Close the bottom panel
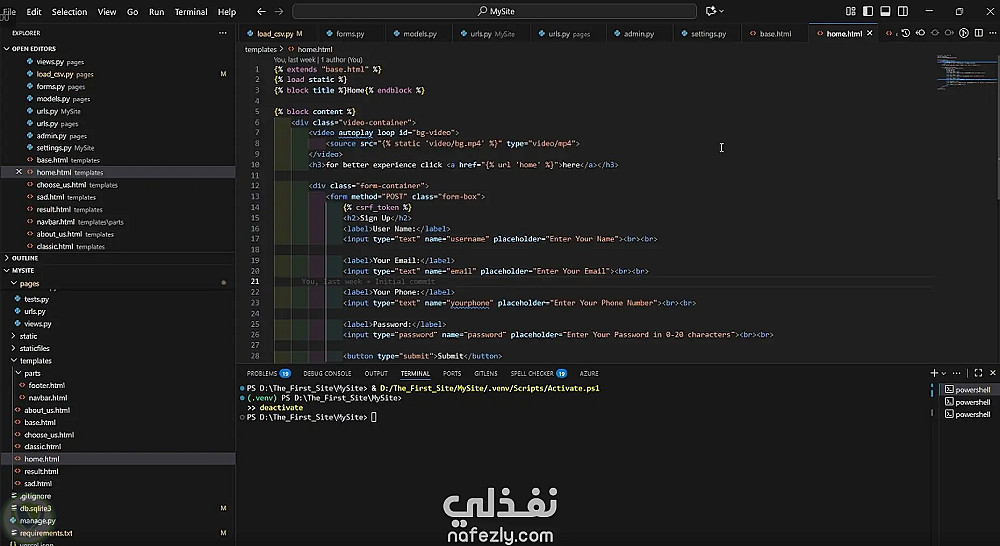 992,373
